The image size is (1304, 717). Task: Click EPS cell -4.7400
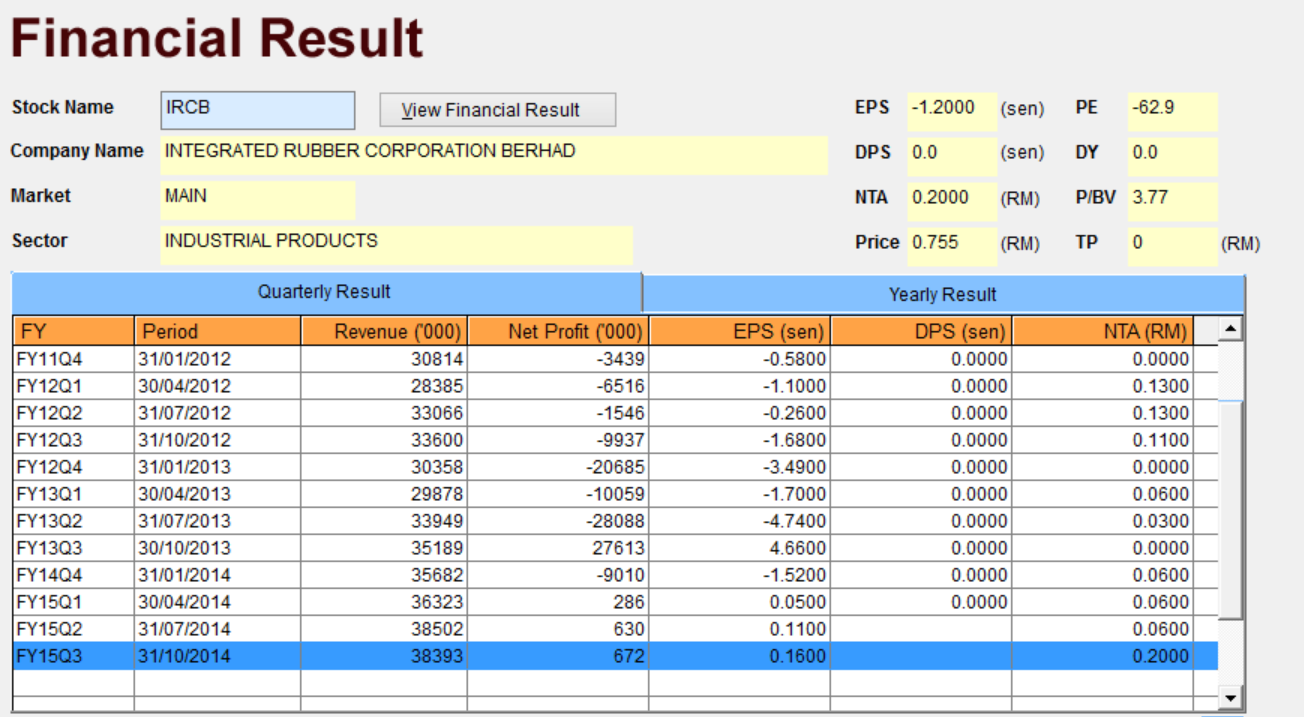click(740, 521)
